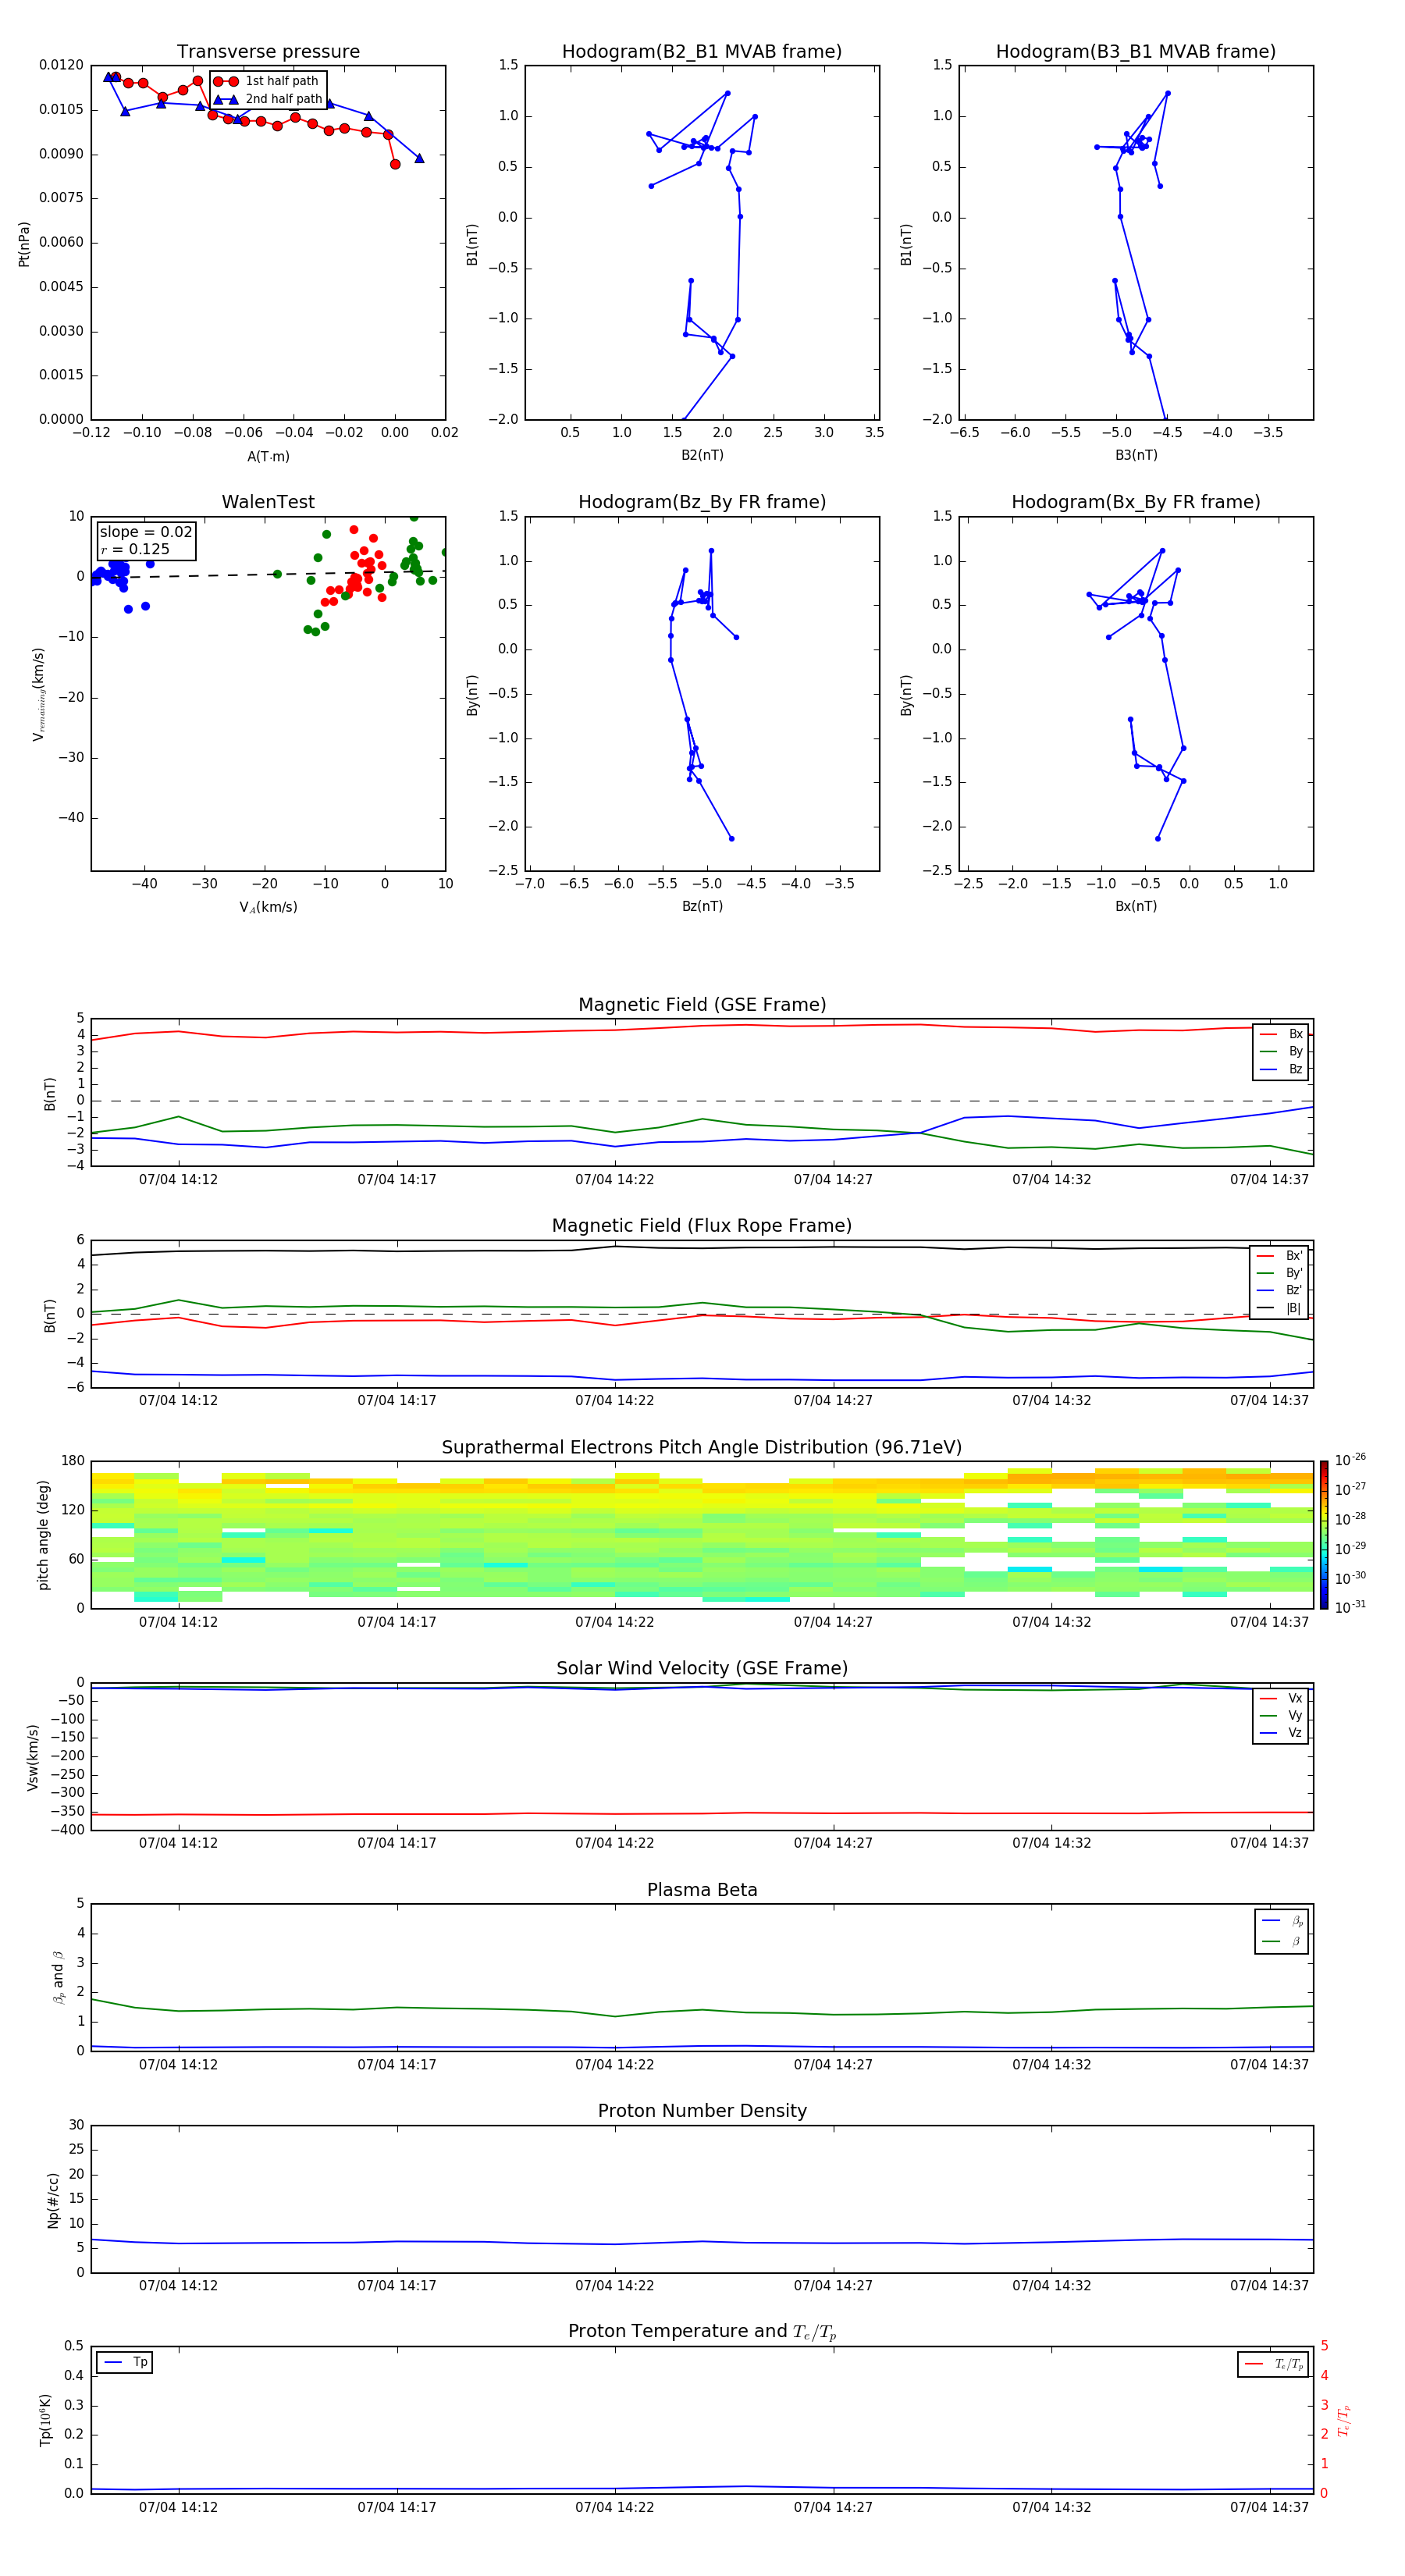Select the "r = 0.125" annotation

[x=135, y=549]
